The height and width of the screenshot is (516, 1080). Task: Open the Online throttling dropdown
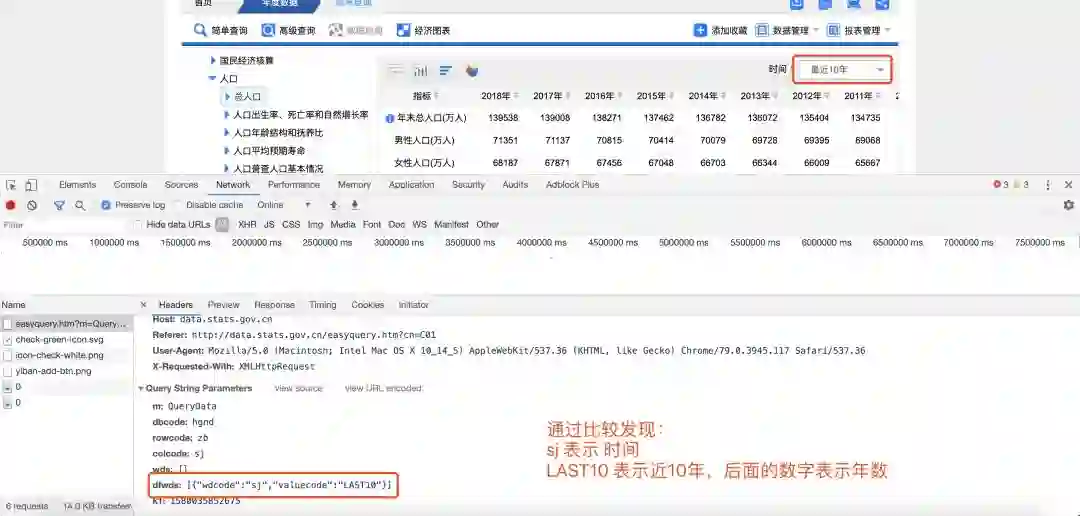[284, 205]
